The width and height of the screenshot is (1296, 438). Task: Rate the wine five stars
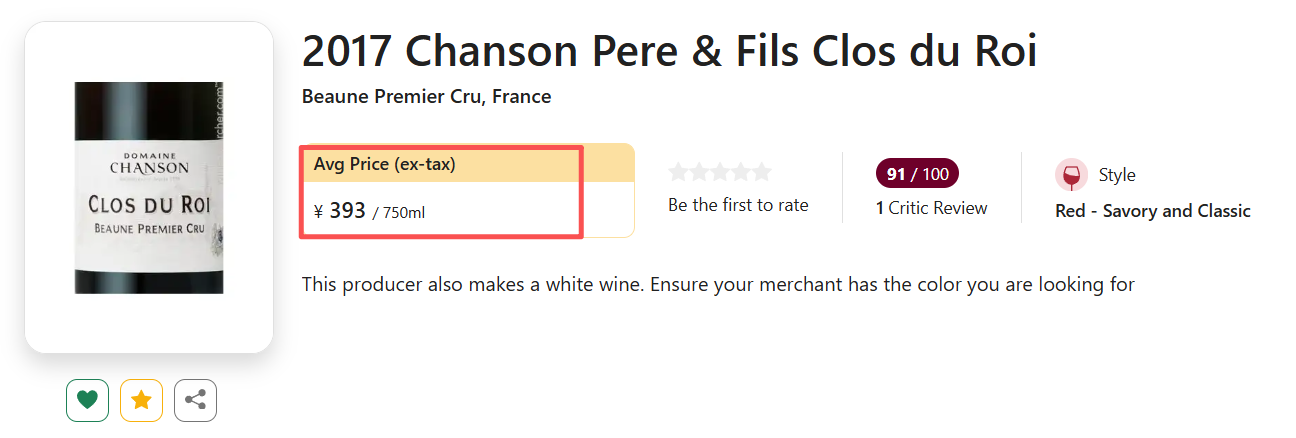(x=762, y=172)
